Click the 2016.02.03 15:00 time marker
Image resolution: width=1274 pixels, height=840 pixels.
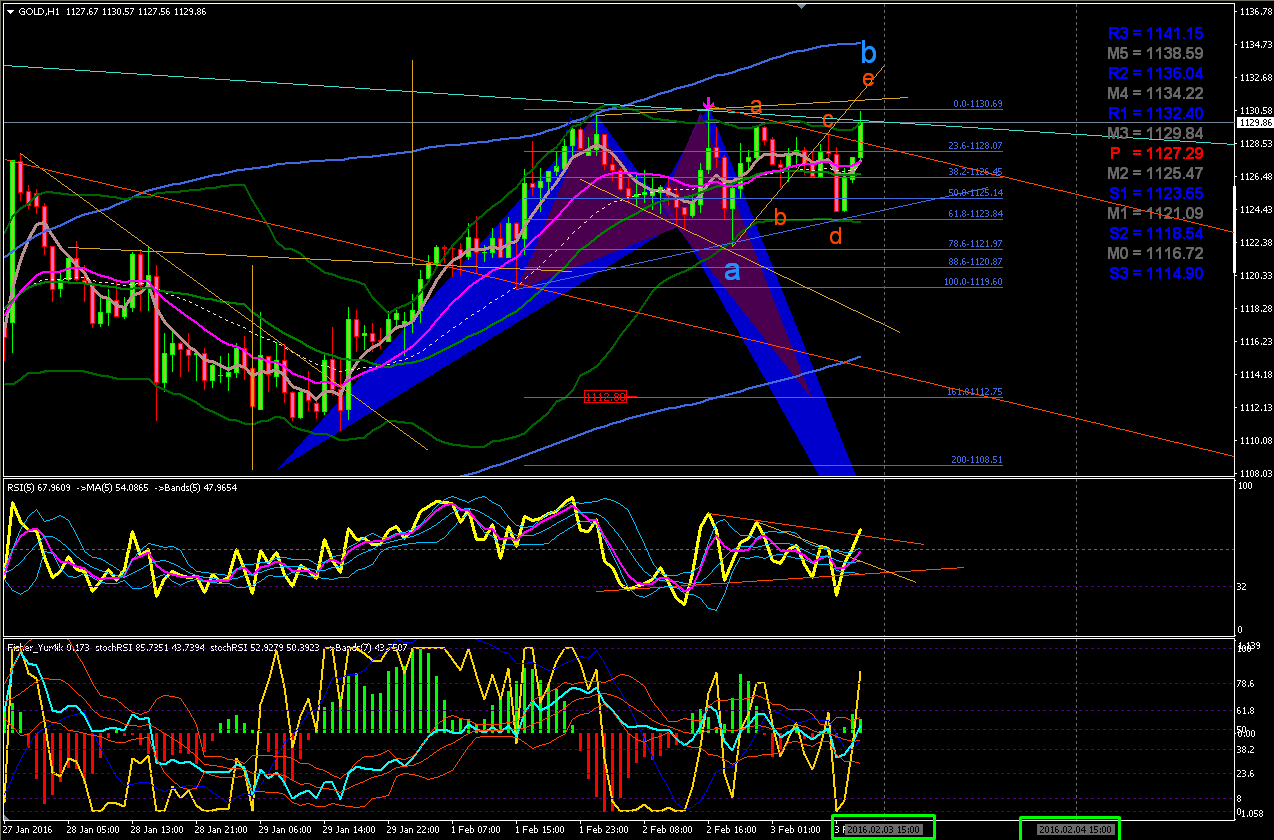(884, 829)
